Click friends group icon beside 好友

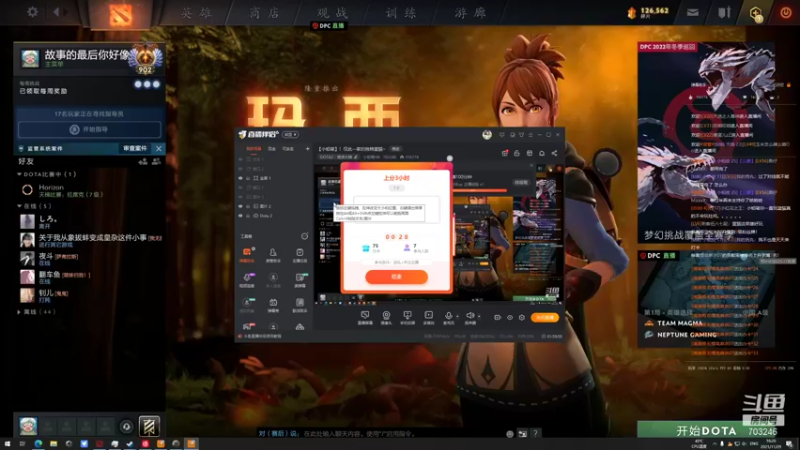(156, 162)
